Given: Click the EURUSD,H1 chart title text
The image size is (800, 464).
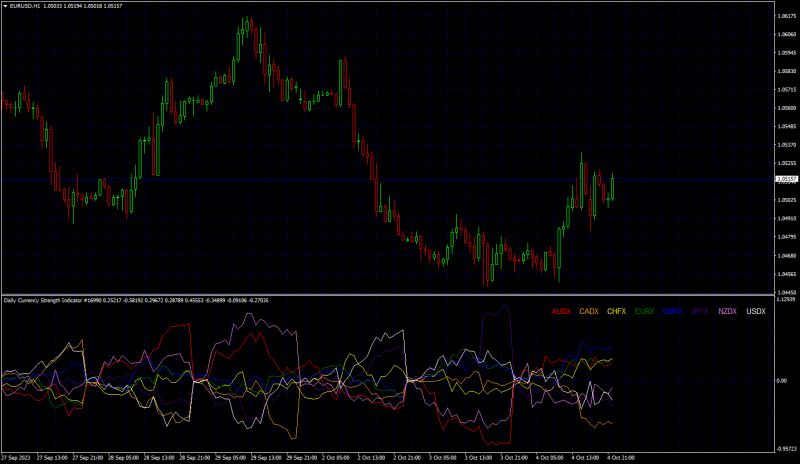Looking at the screenshot, I should [x=24, y=6].
